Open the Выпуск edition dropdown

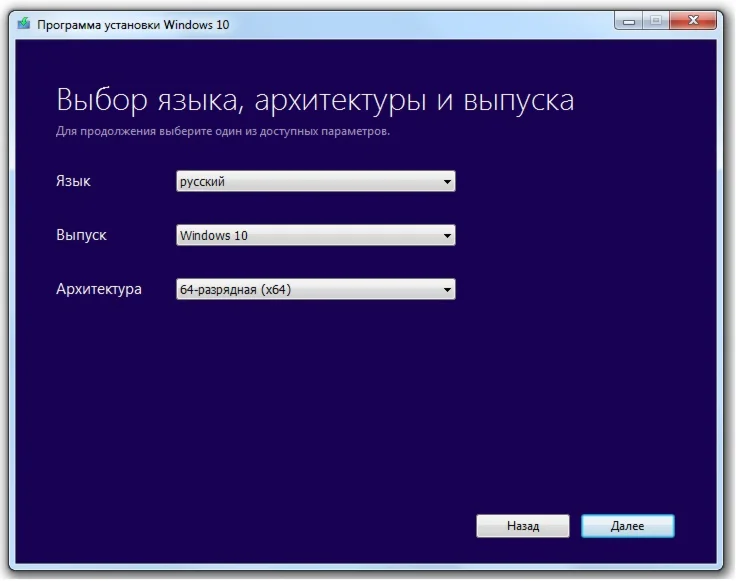(x=315, y=235)
